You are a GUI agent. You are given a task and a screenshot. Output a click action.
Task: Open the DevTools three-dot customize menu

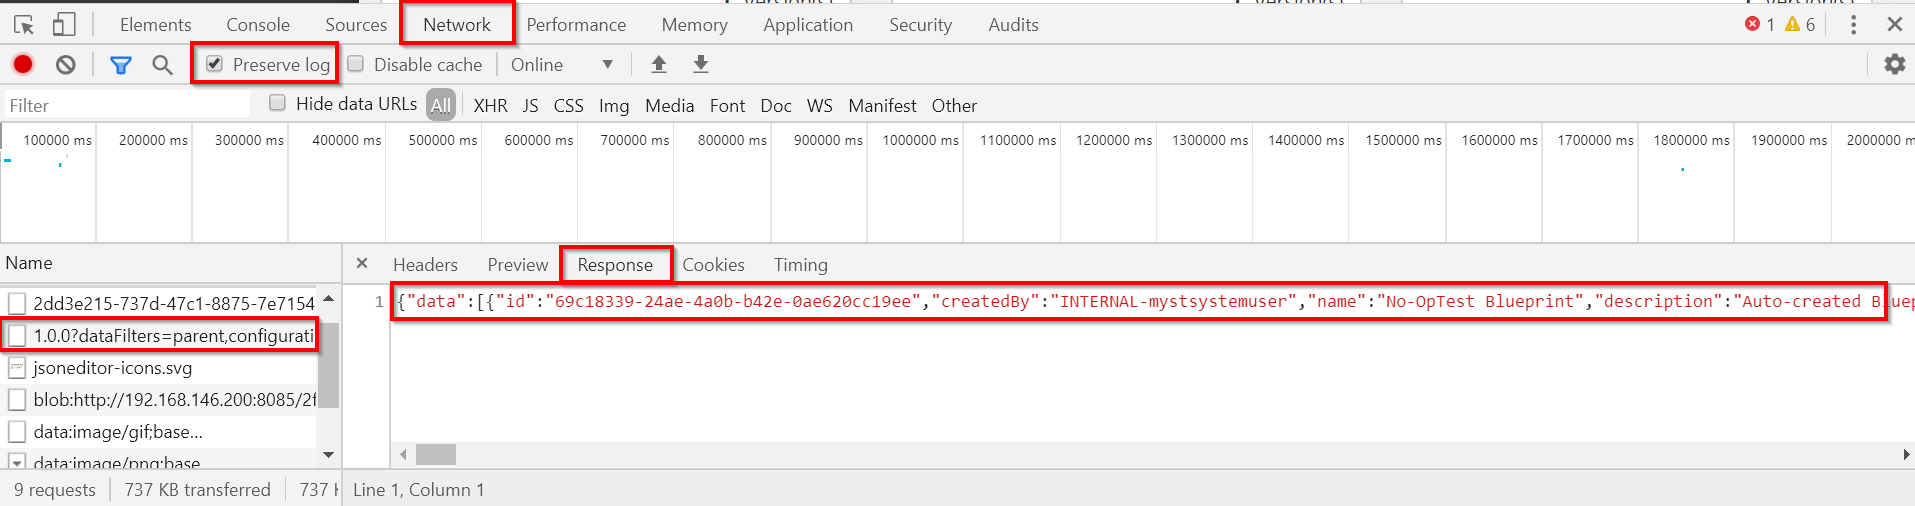(1853, 25)
